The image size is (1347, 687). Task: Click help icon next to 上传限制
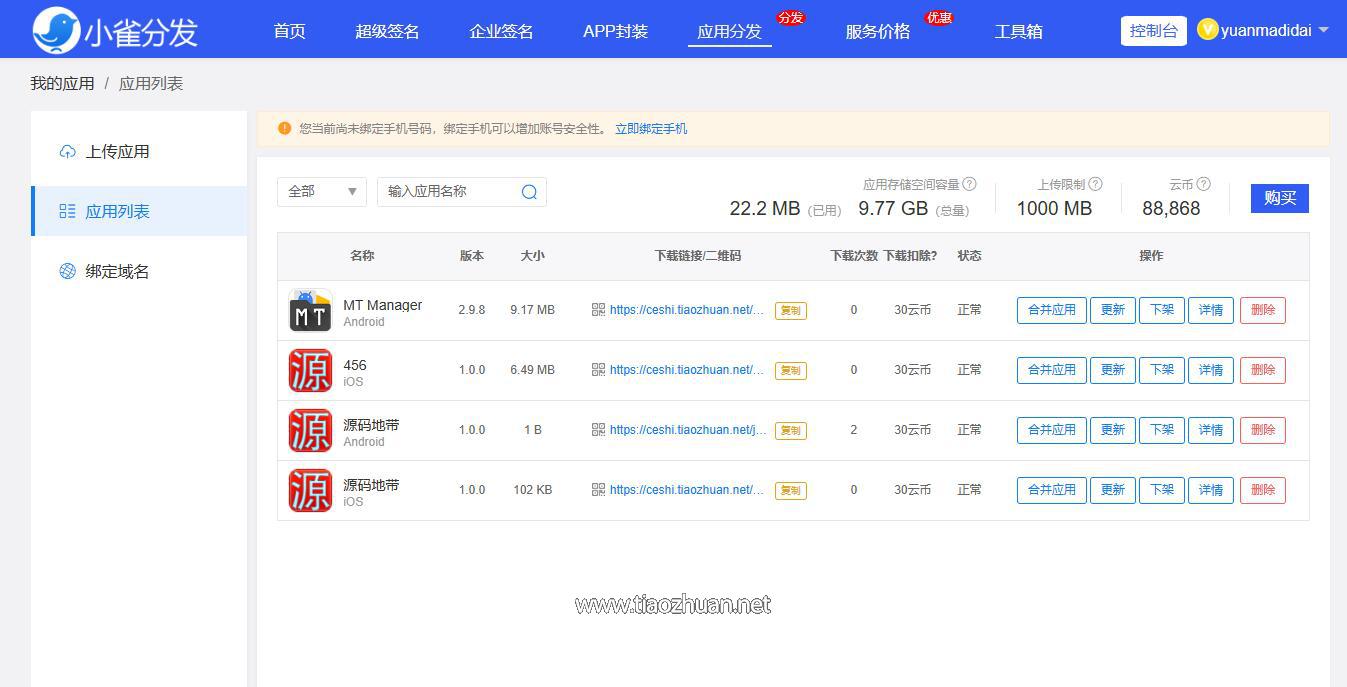(x=1095, y=184)
